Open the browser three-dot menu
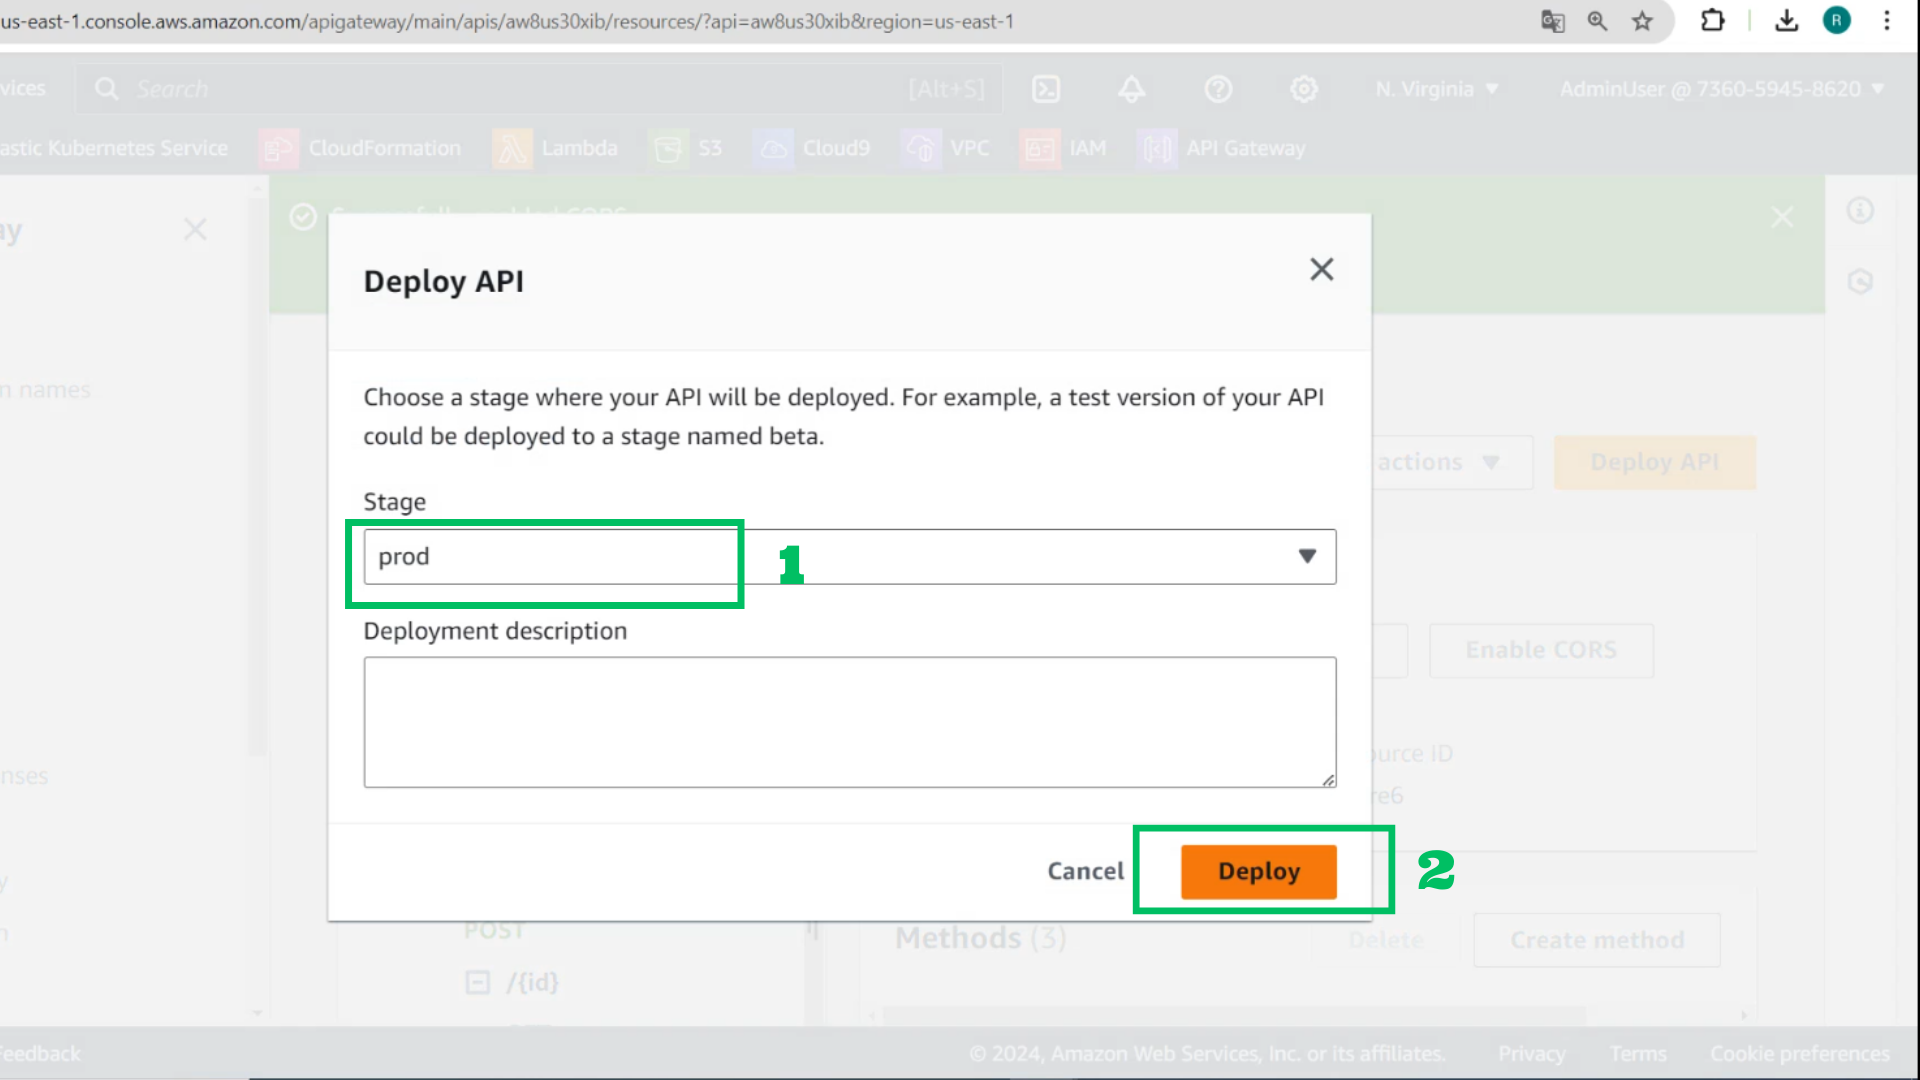 tap(1886, 21)
